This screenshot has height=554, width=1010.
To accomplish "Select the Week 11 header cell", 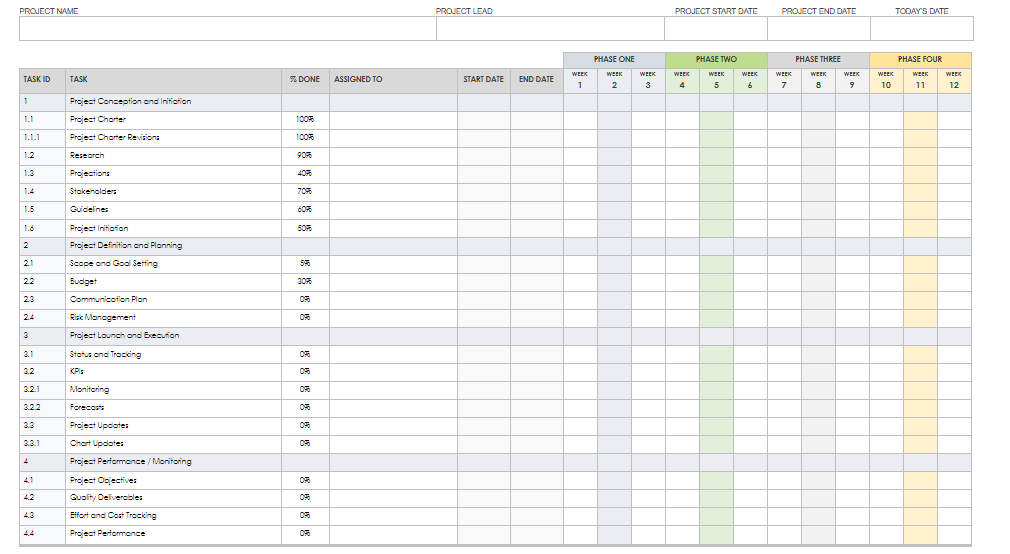I will tap(920, 81).
